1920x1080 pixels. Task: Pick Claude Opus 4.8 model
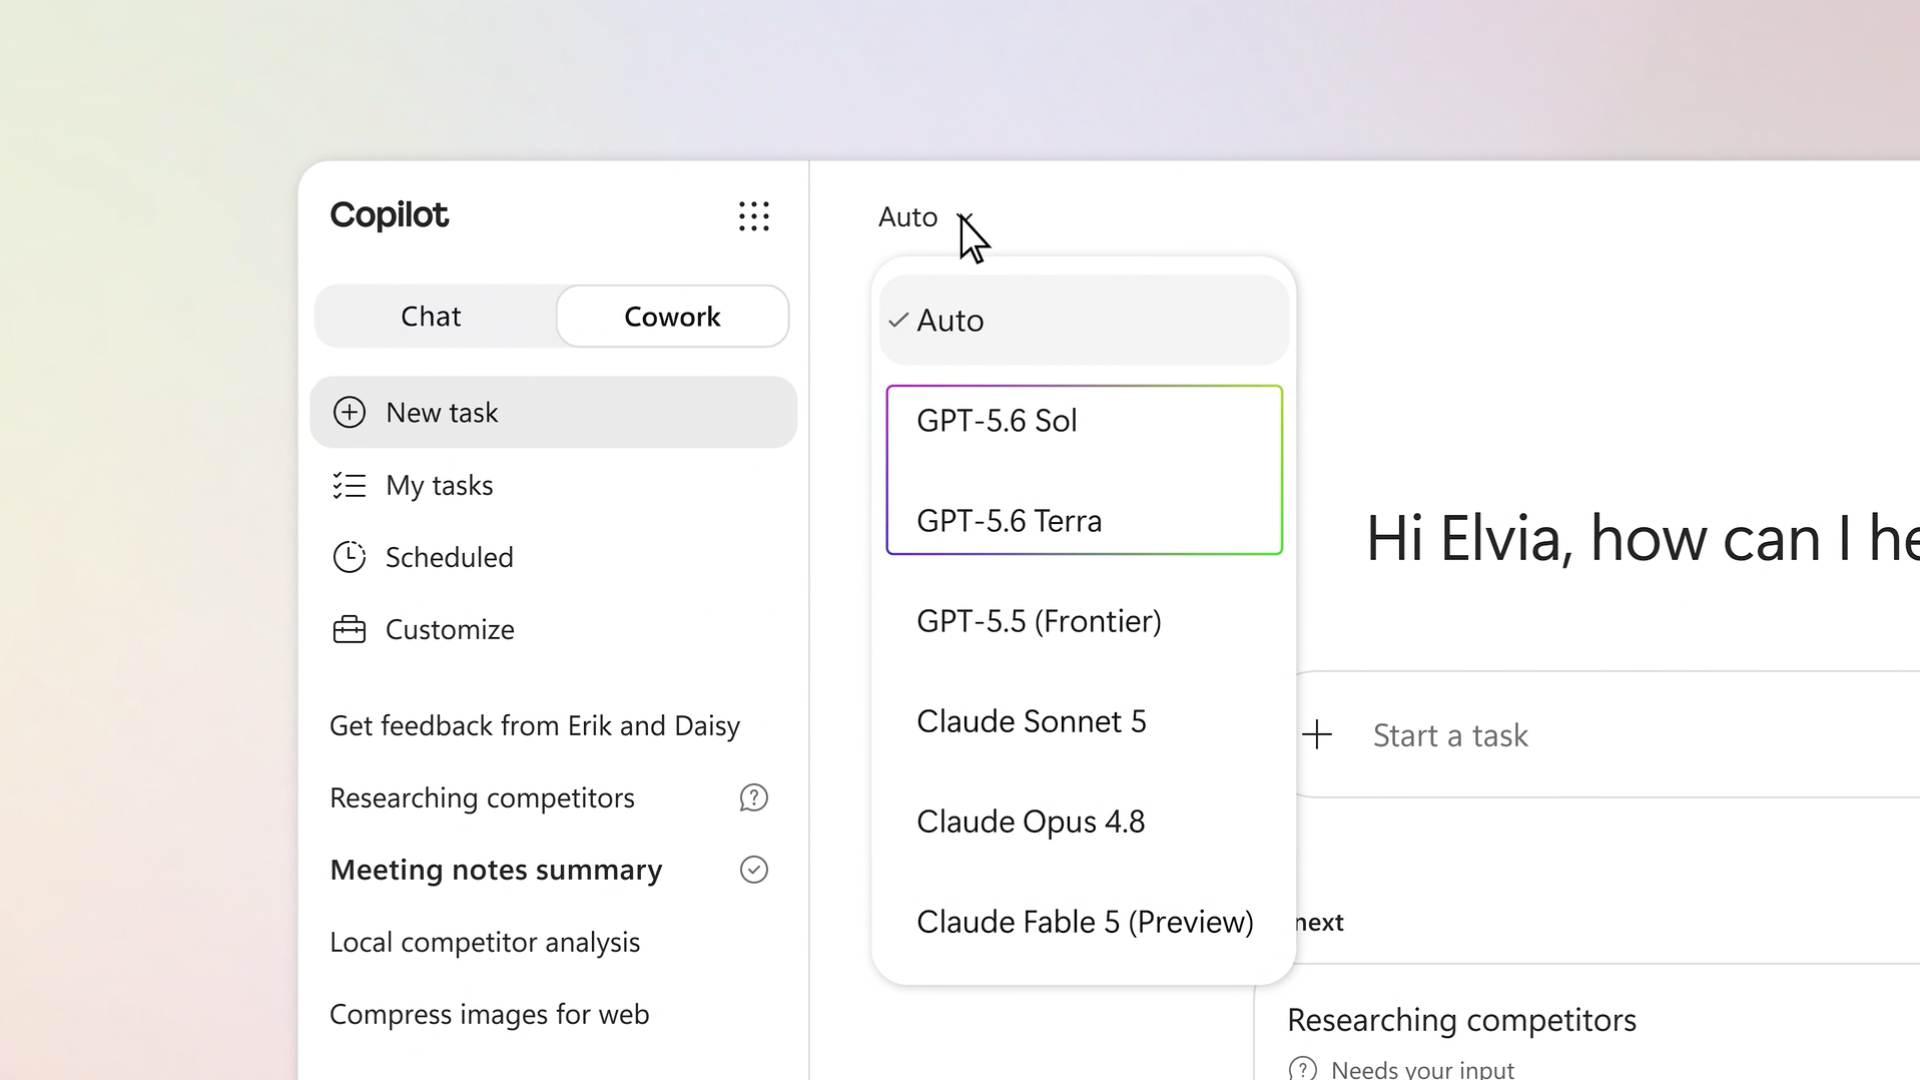(x=1084, y=821)
